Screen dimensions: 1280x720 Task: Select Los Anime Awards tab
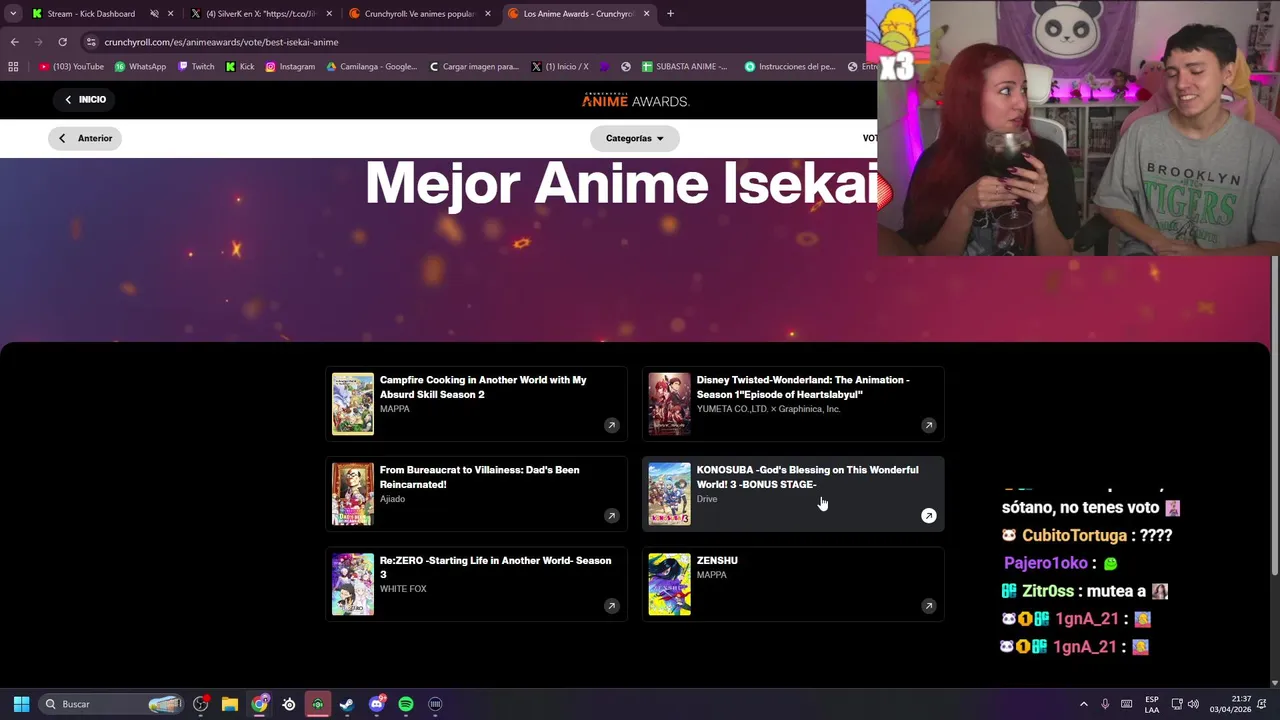tap(578, 14)
